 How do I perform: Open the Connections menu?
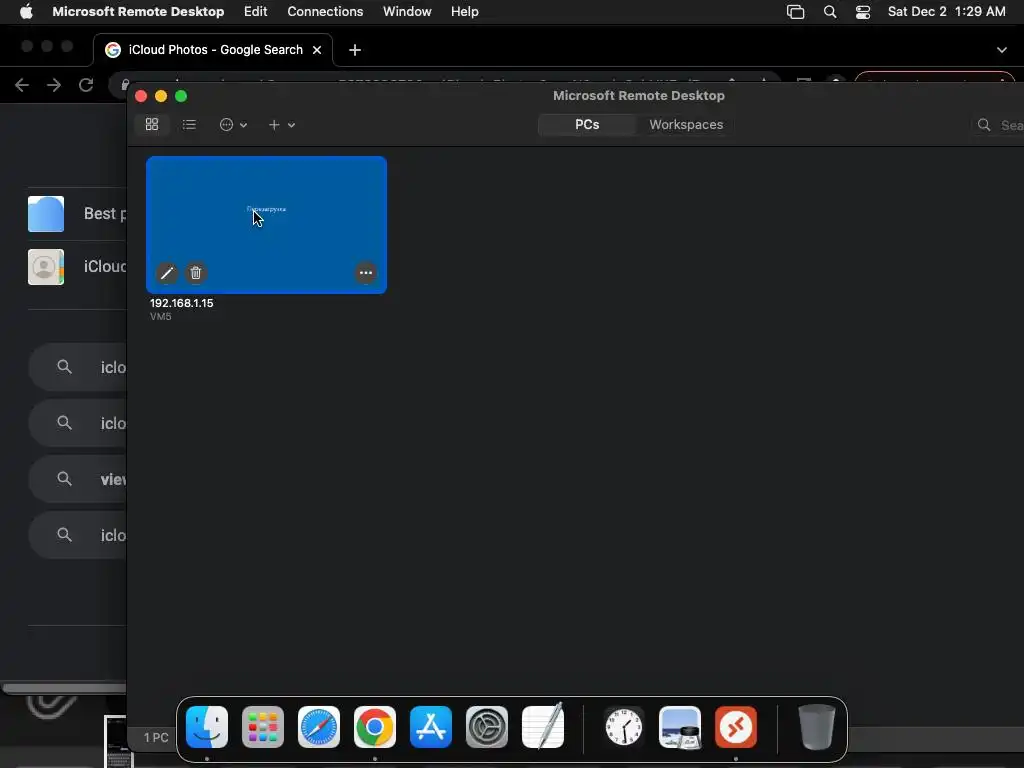[325, 12]
